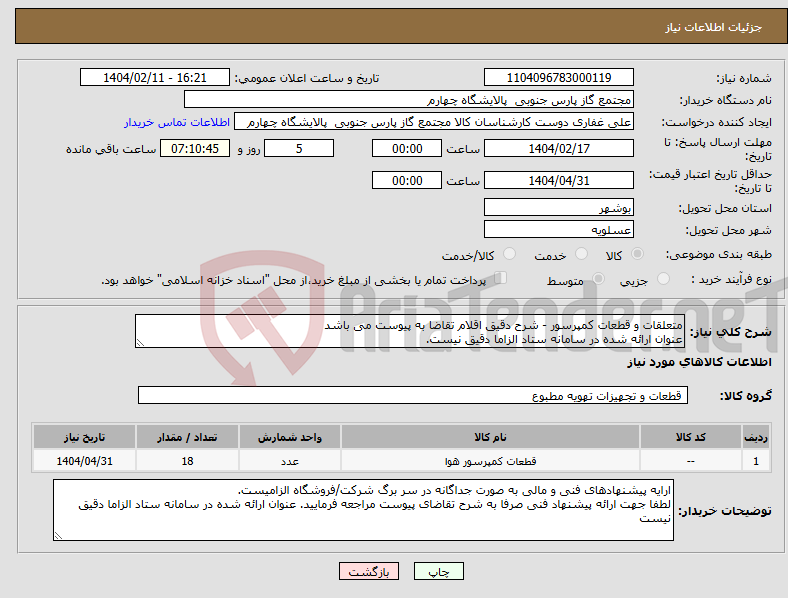
Task: Click the جزئیات اطلاعات نیاز header title
Action: pos(713,27)
